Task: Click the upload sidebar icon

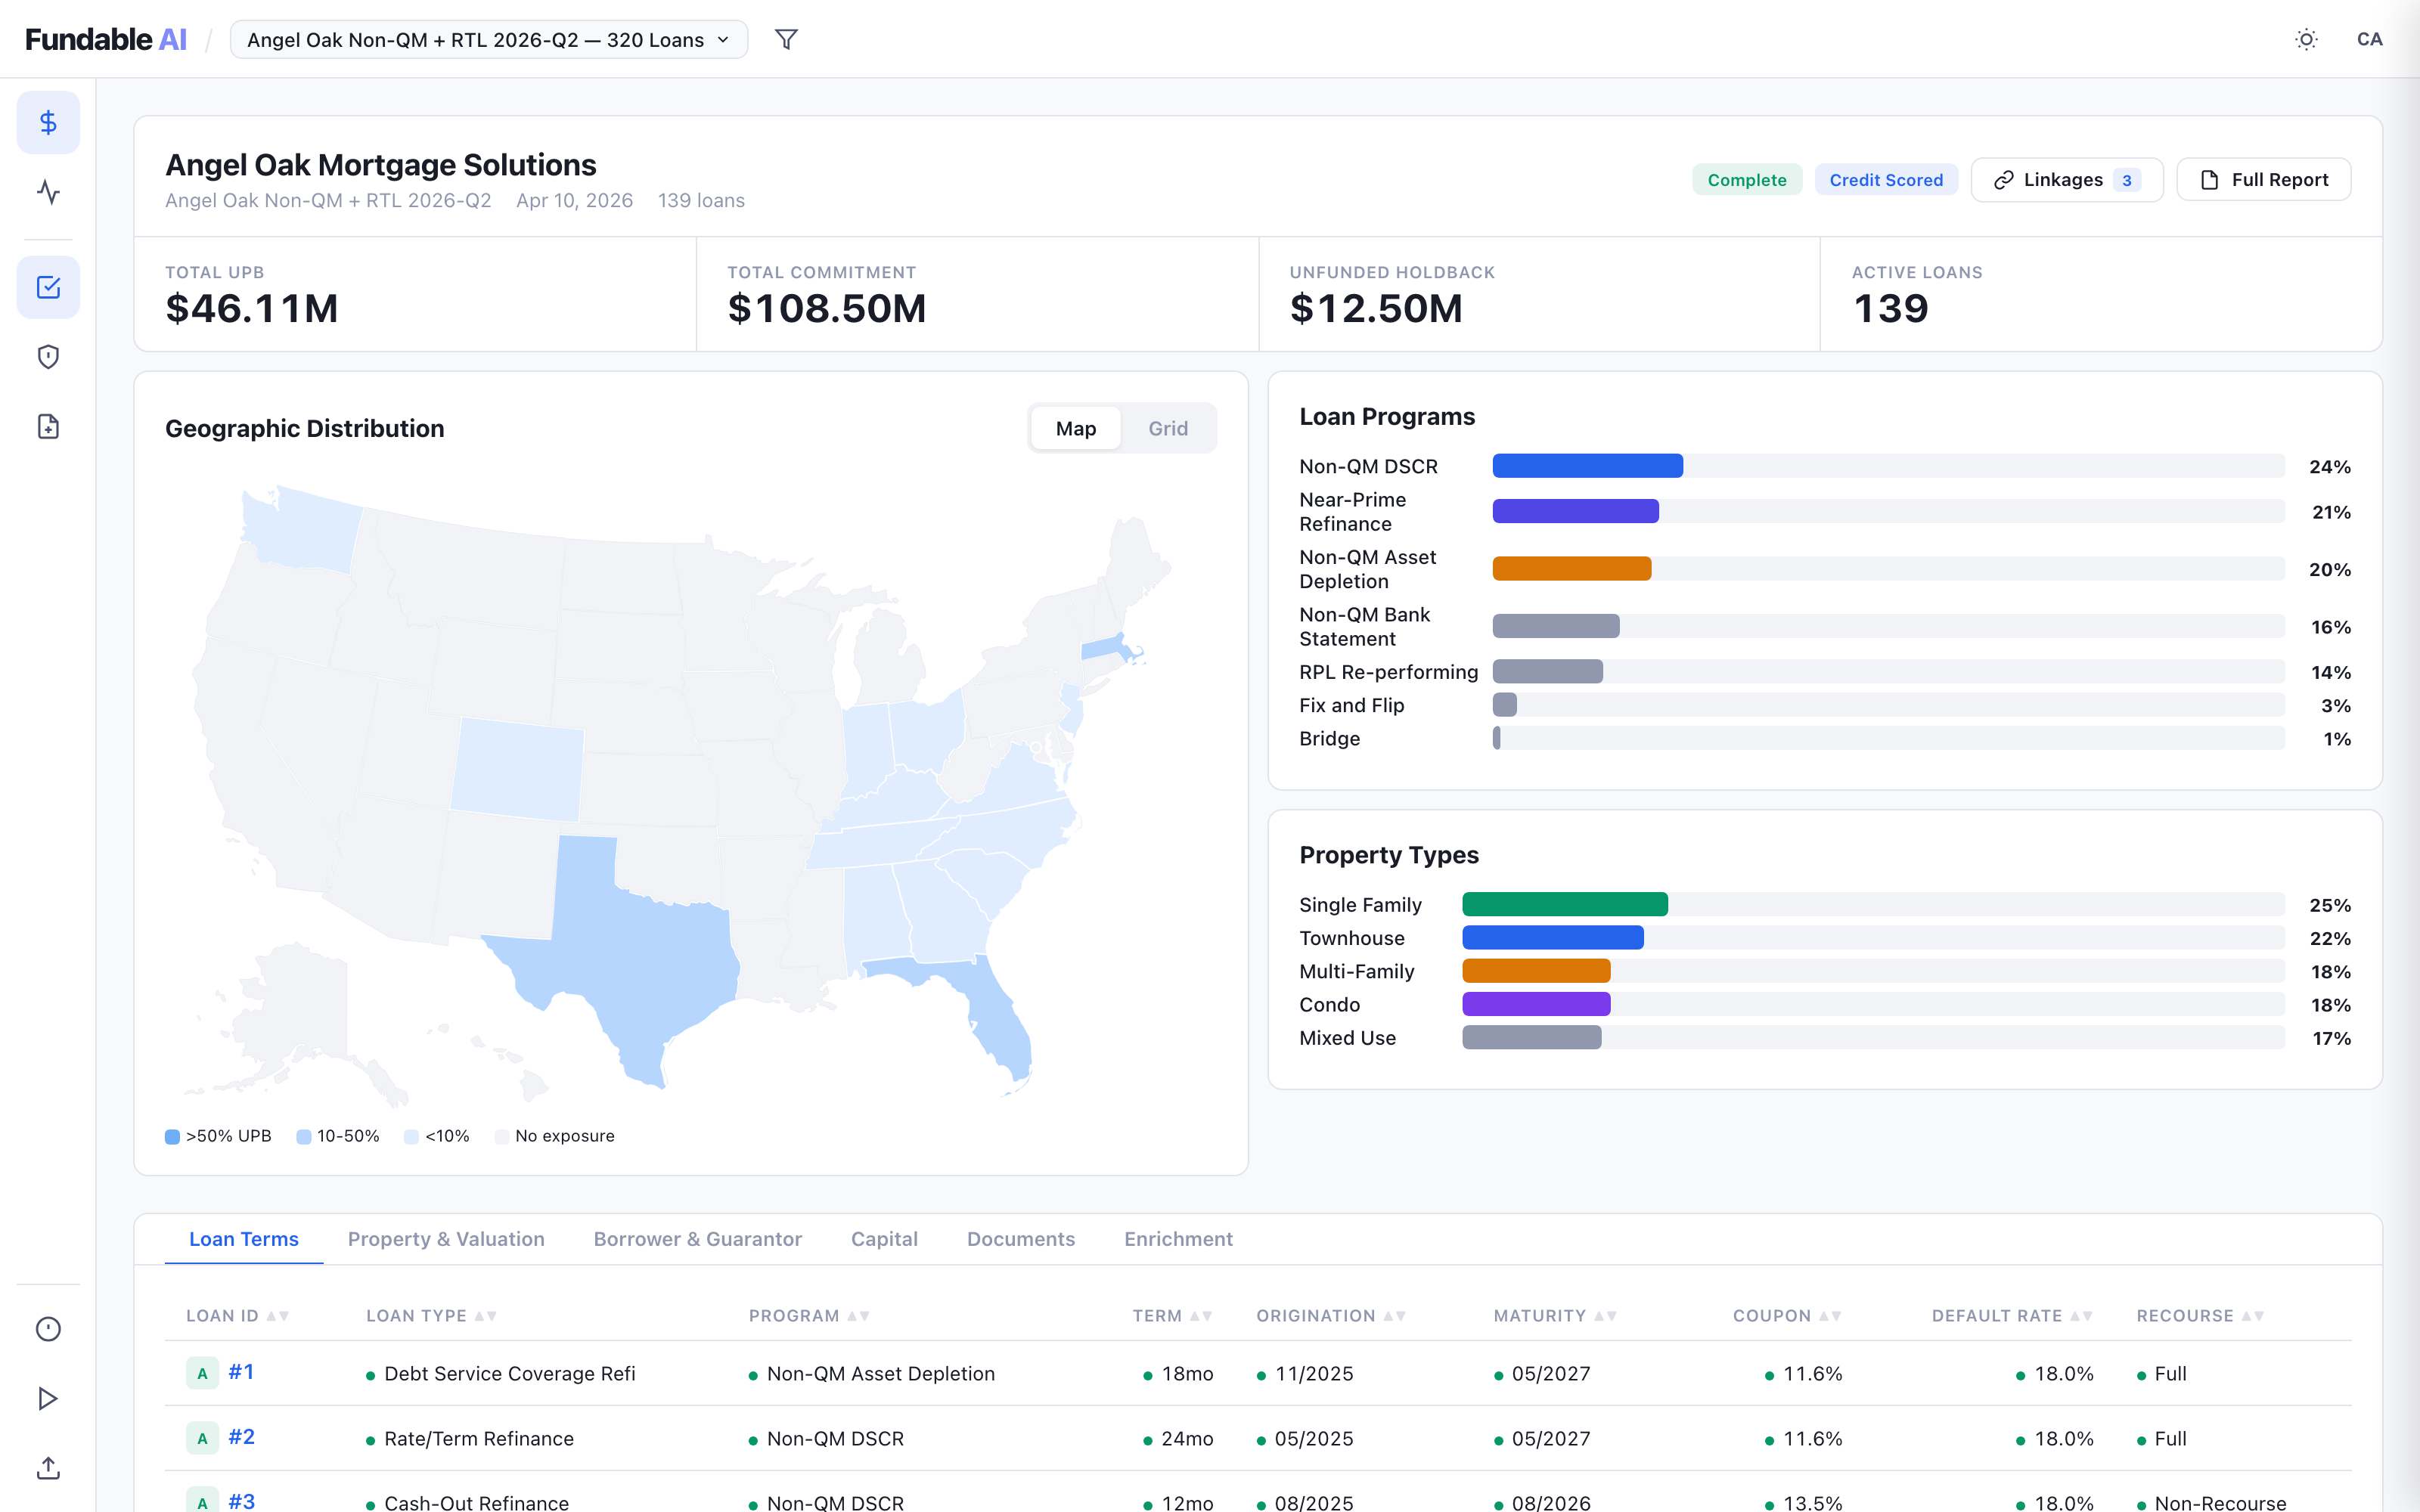Action: coord(48,1468)
